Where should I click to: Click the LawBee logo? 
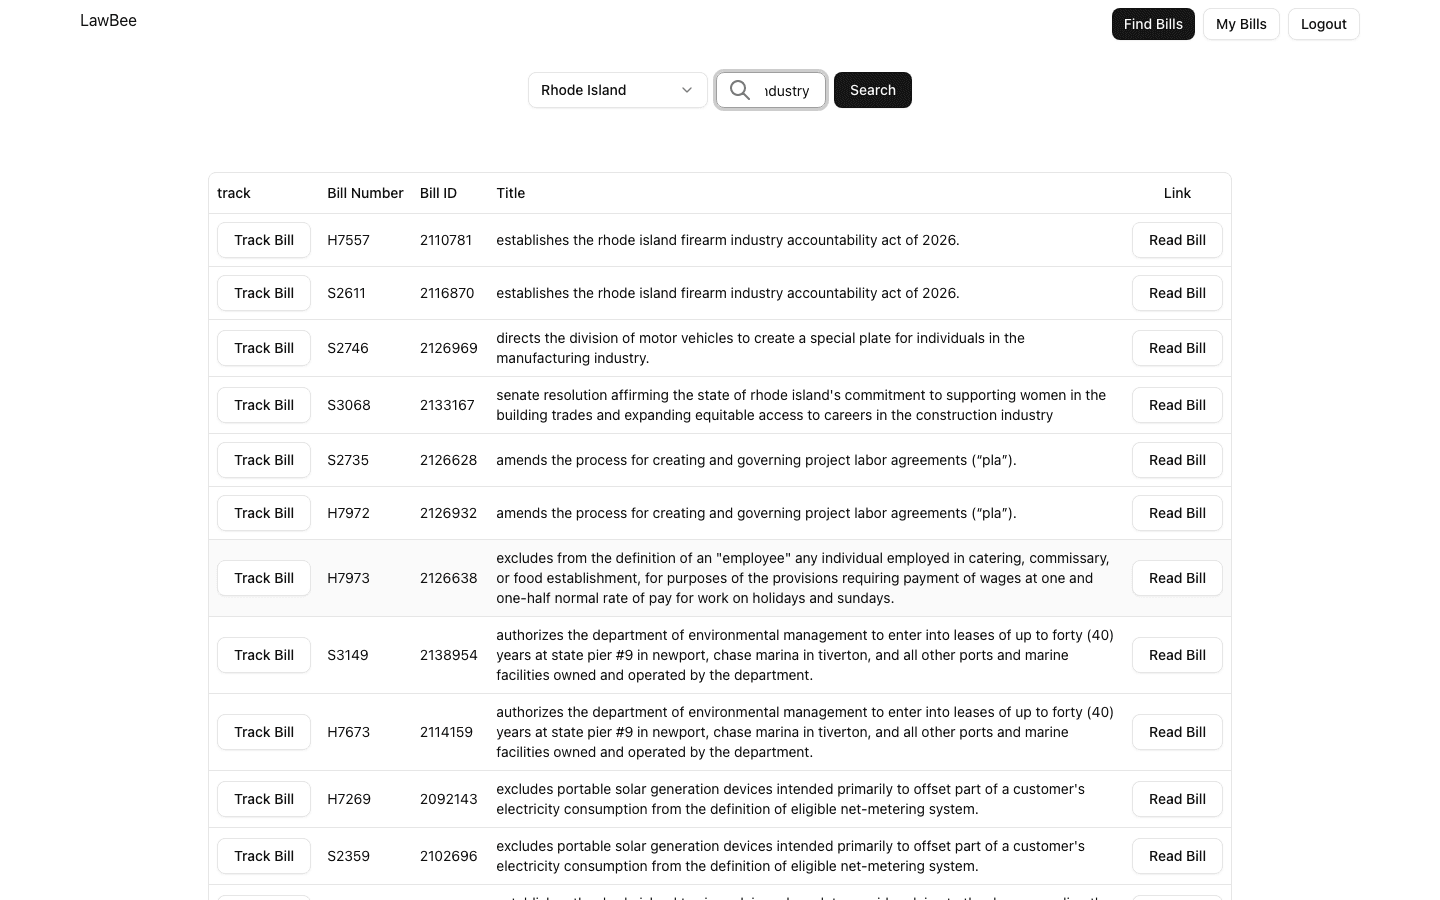[108, 20]
